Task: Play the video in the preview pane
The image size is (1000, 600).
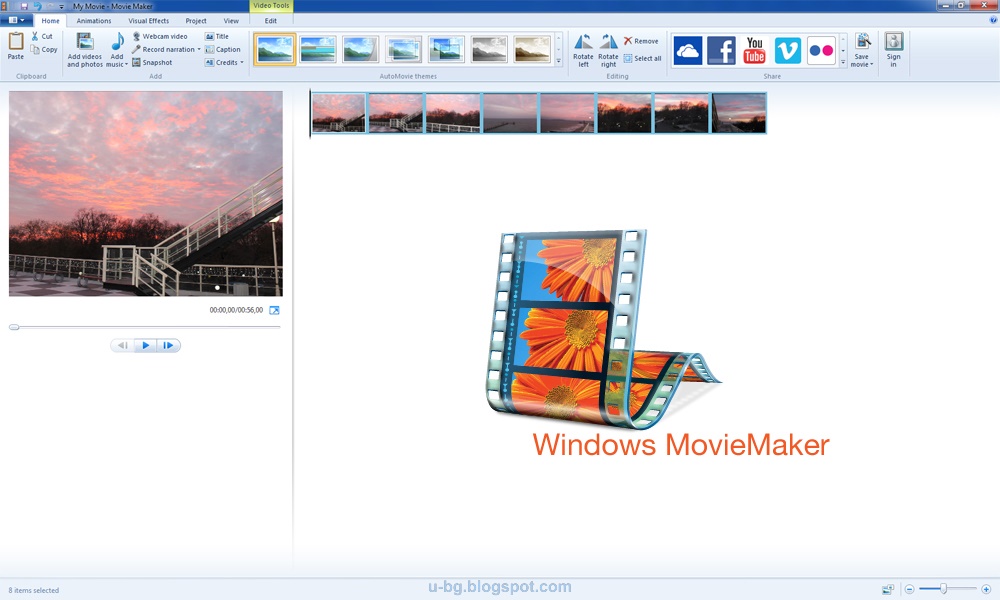Action: point(145,345)
